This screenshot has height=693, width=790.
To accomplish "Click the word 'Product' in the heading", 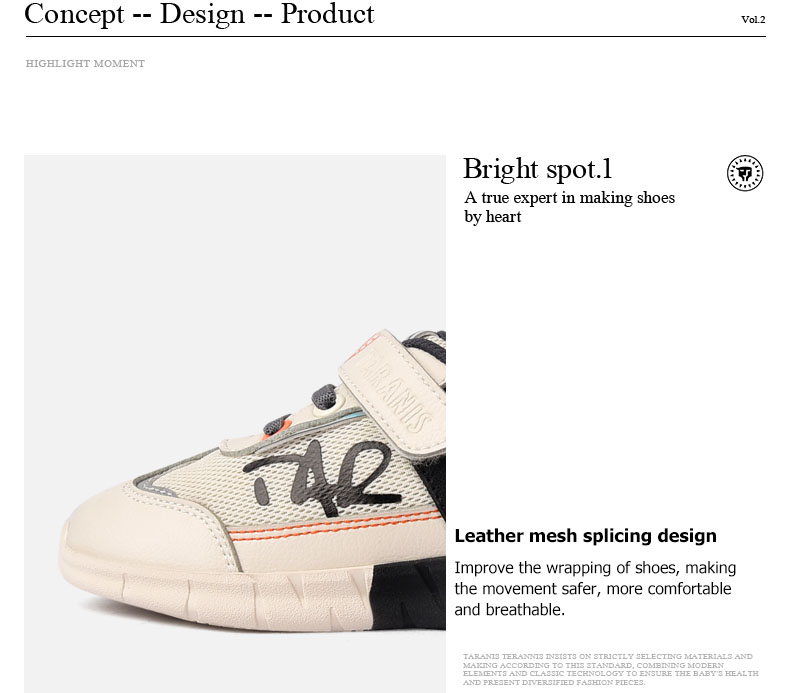I will (327, 14).
